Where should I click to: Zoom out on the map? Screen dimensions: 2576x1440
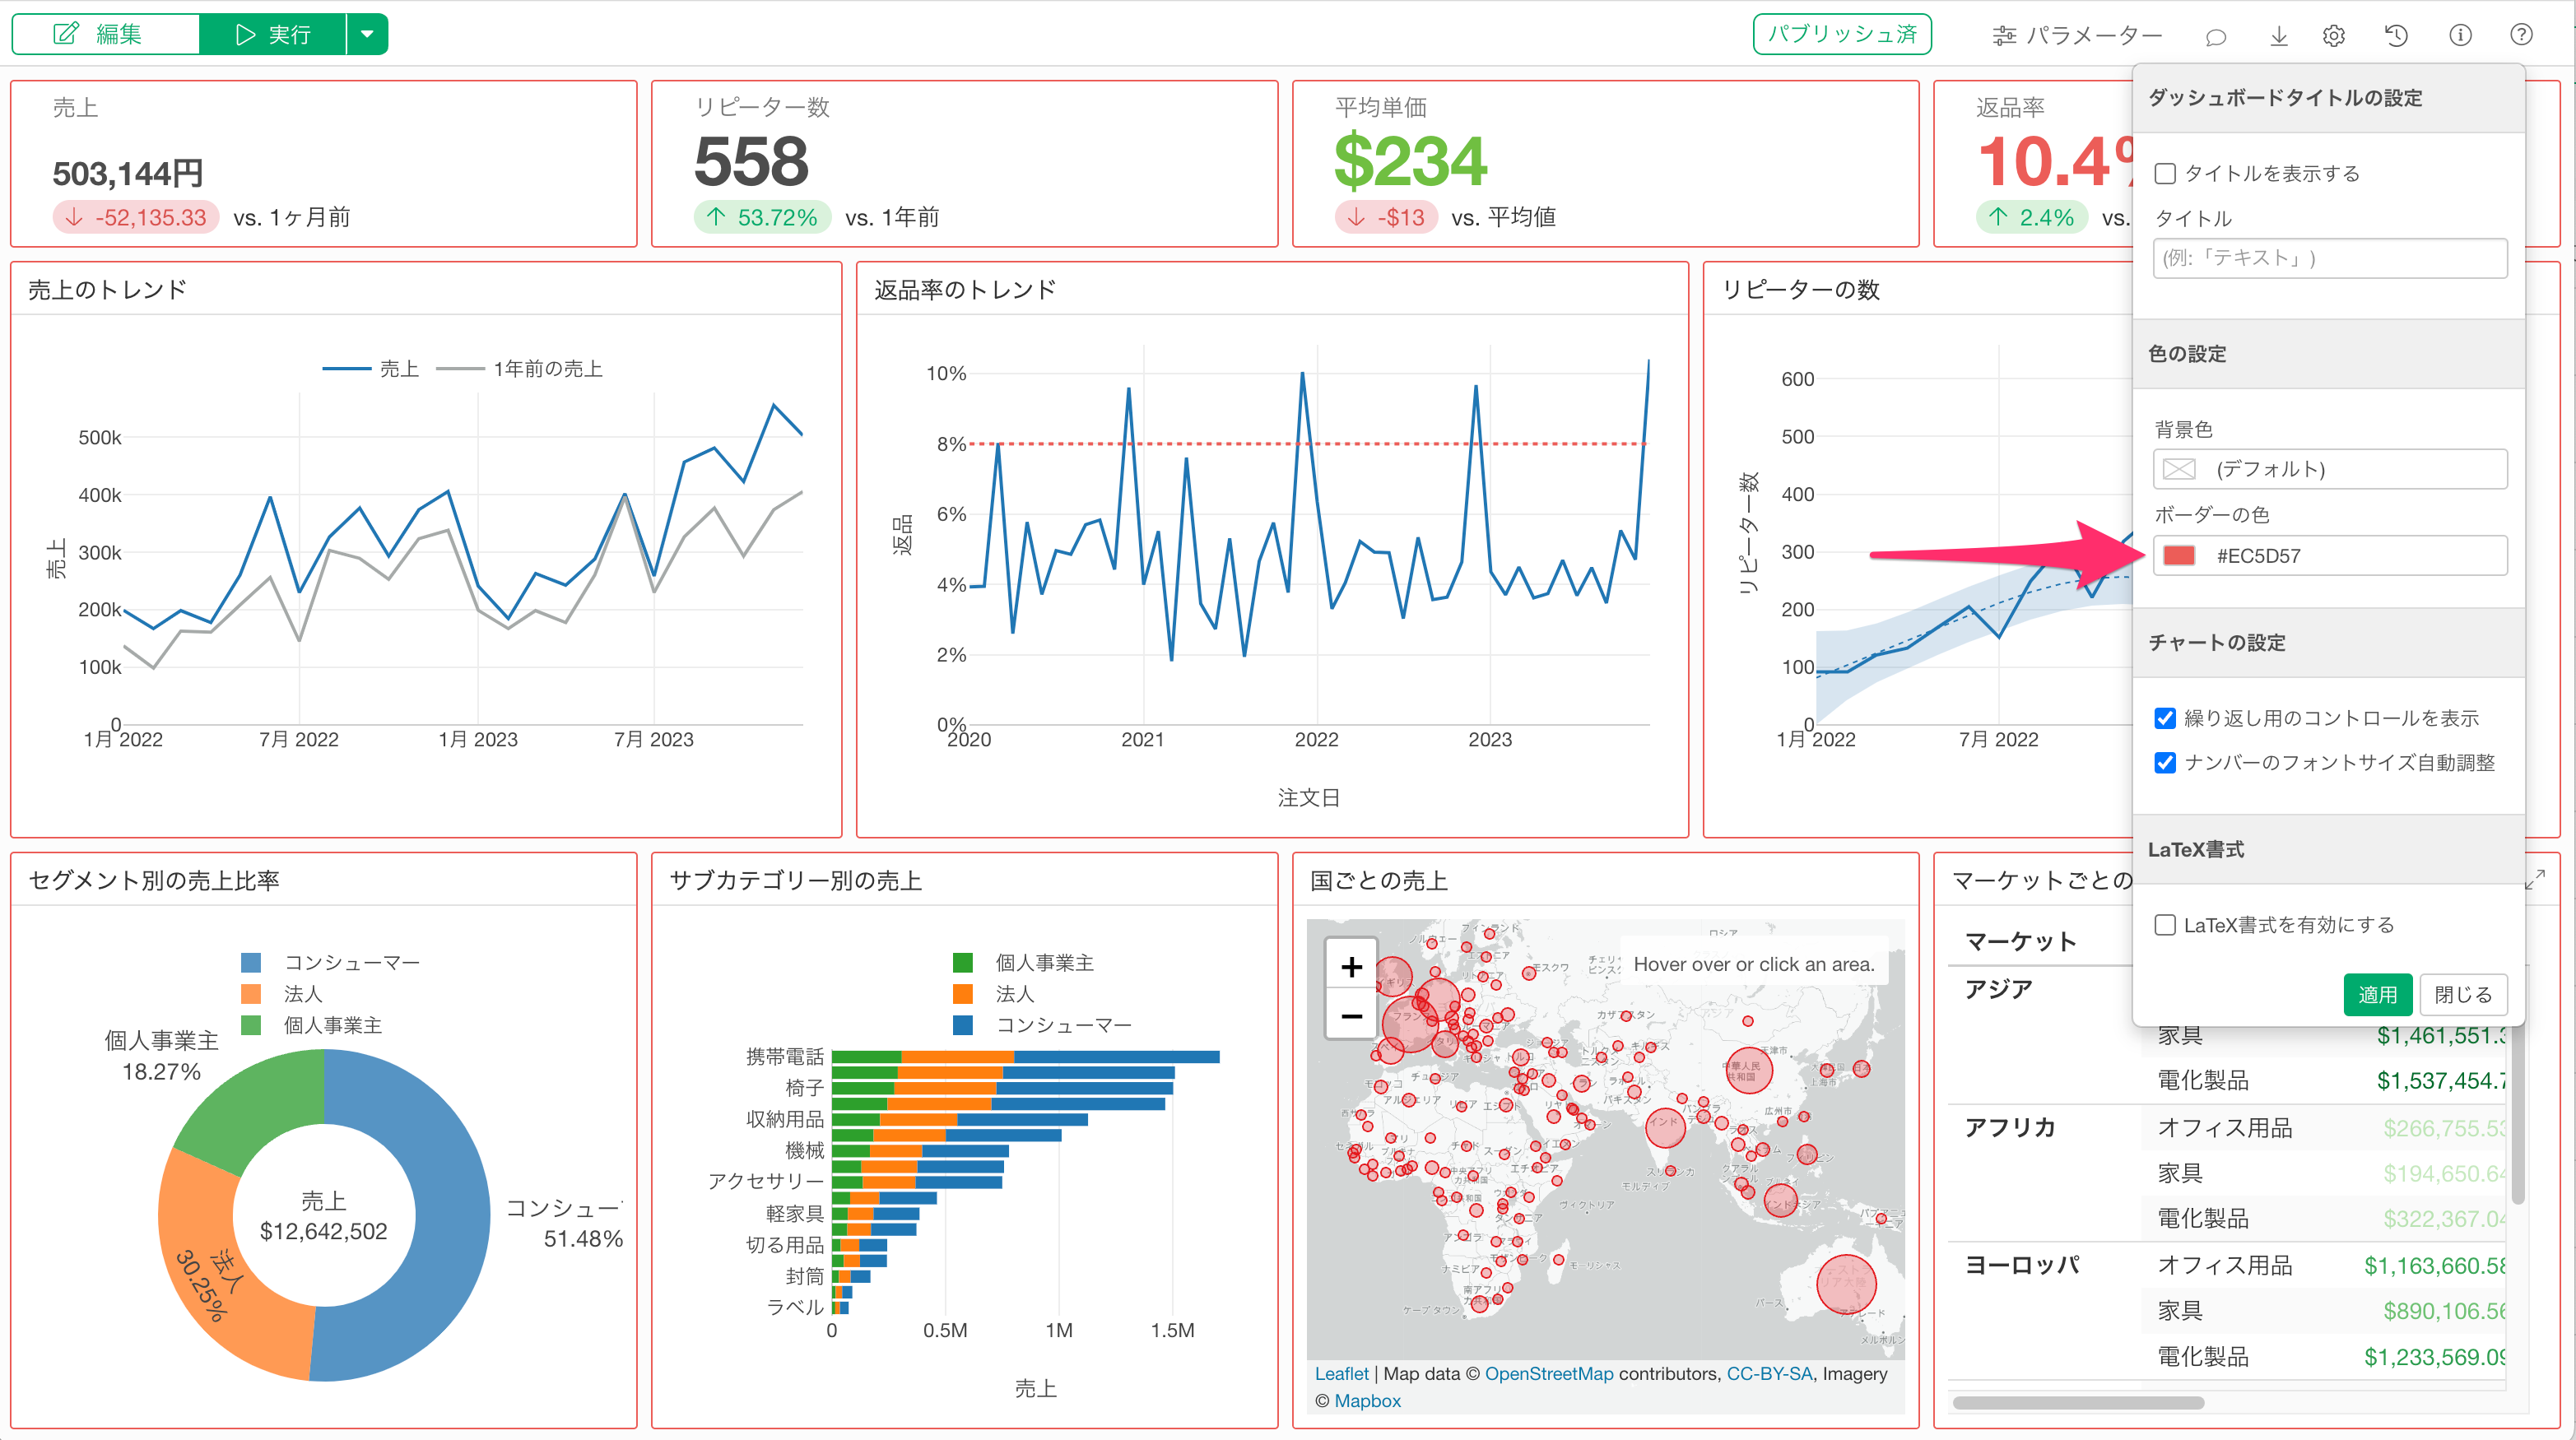[x=1351, y=1016]
